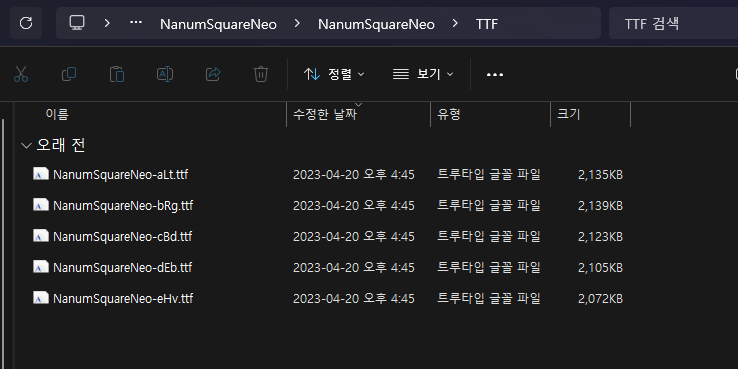This screenshot has width=738, height=369.
Task: Click the Share icon in toolbar
Action: point(213,74)
